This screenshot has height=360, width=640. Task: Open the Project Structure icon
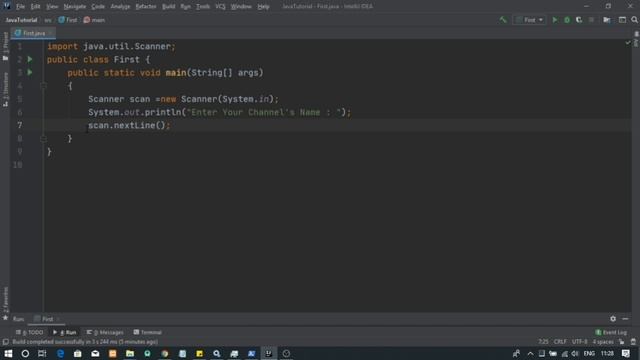click(607, 20)
